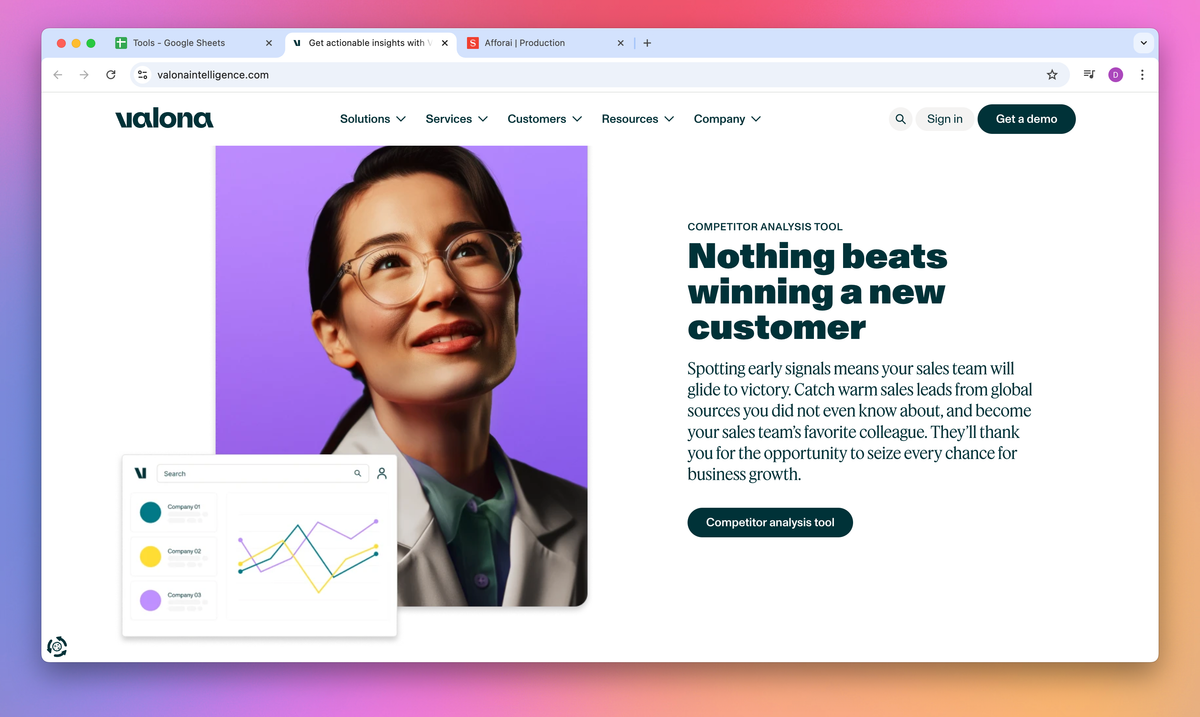
Task: Click the Valona logo
Action: tap(164, 119)
